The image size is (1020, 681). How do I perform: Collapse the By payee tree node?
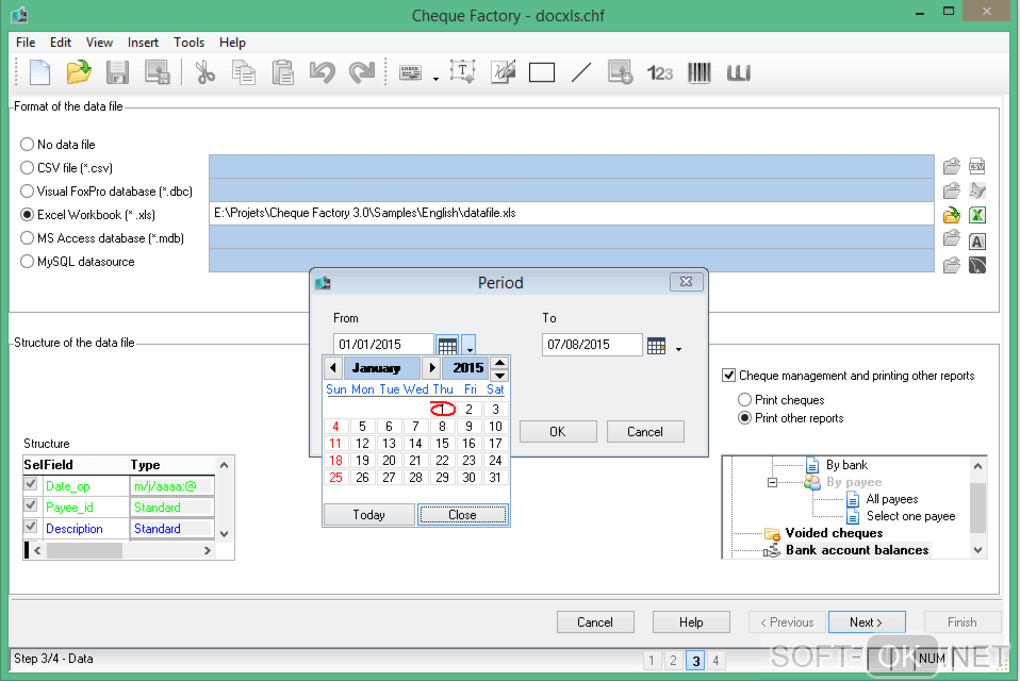(x=772, y=483)
